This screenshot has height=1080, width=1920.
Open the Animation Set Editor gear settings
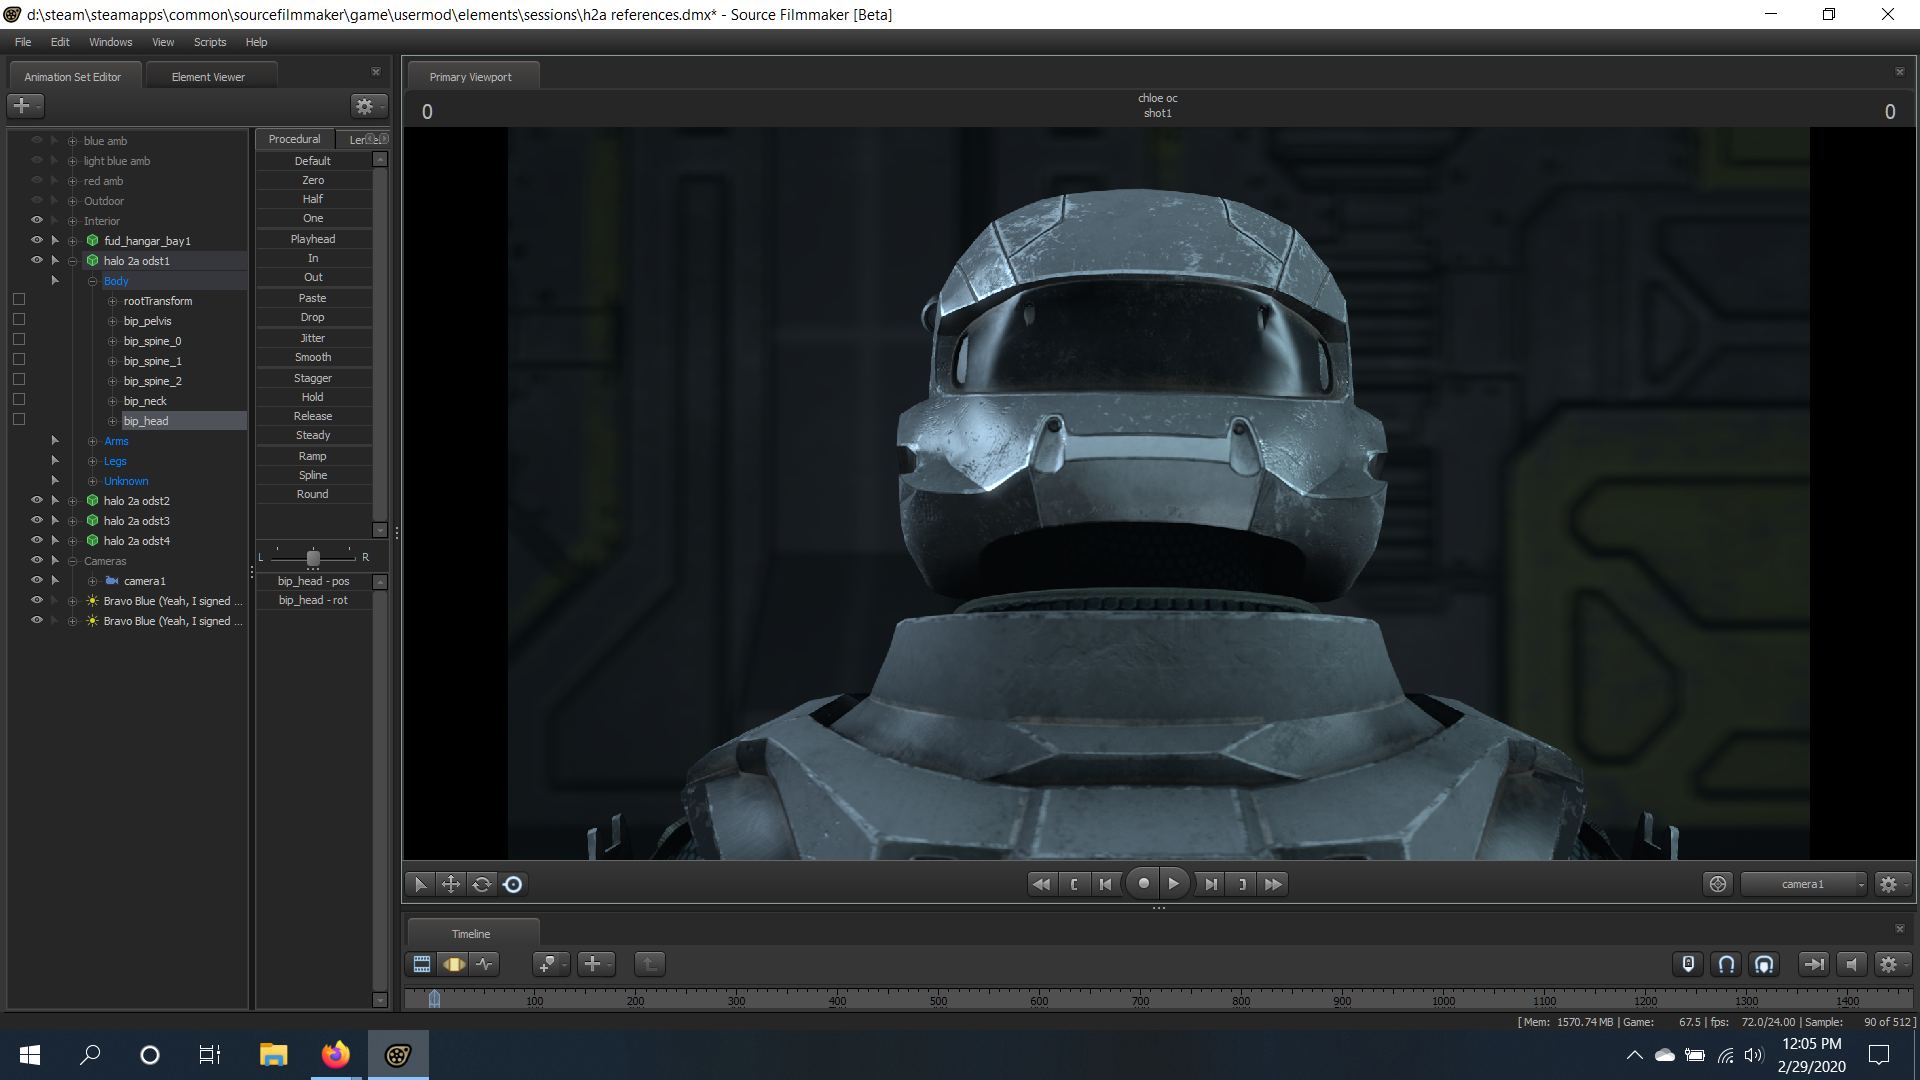click(x=368, y=105)
